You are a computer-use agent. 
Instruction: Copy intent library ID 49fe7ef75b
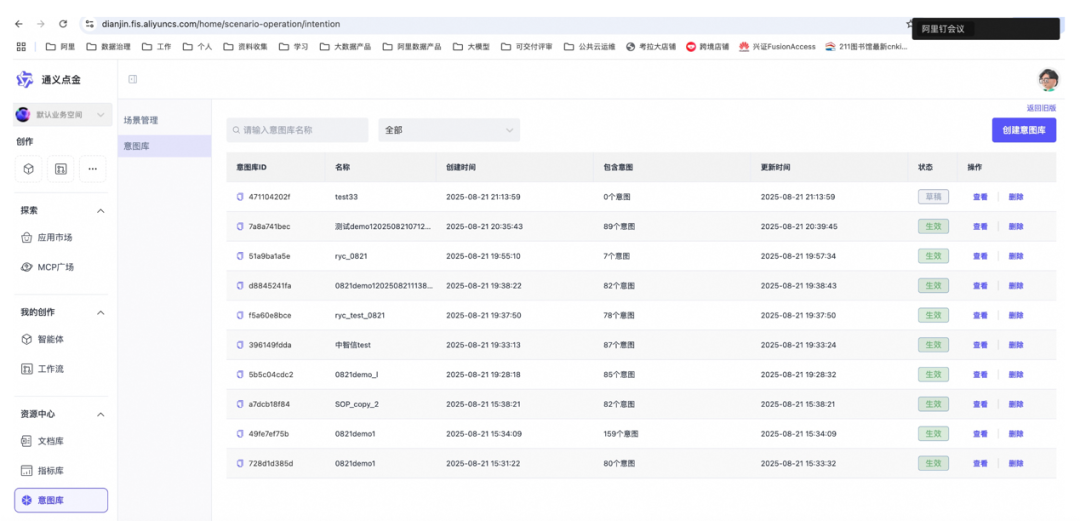(240, 434)
